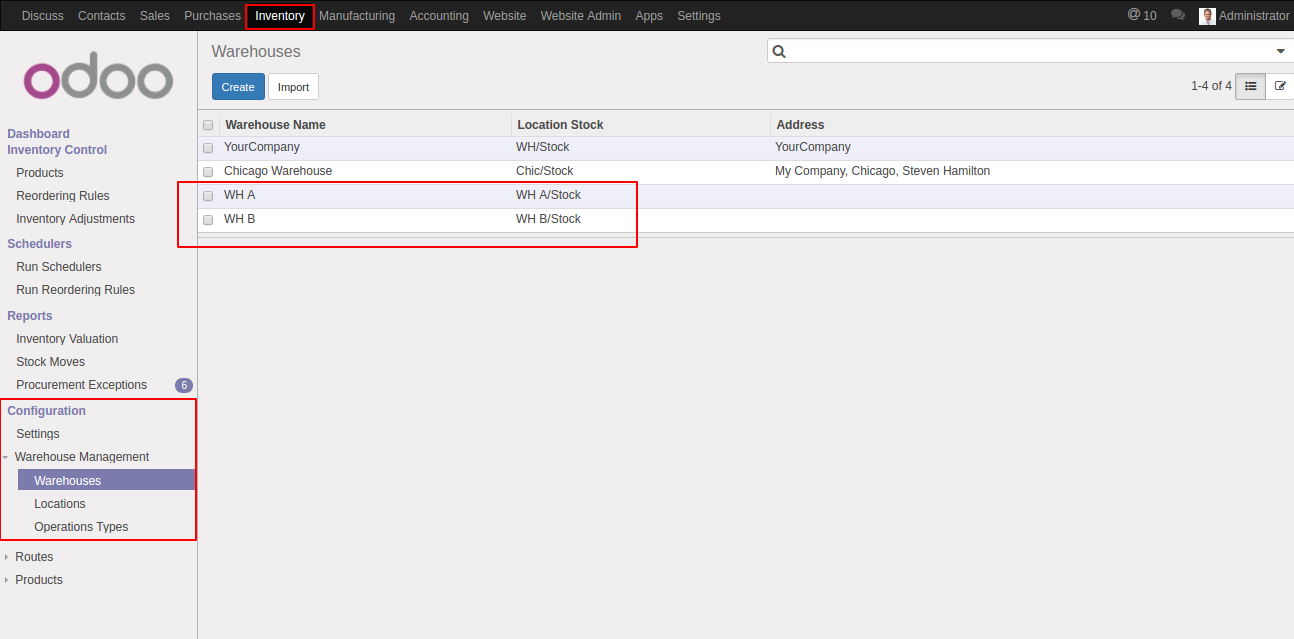The width and height of the screenshot is (1294, 639).
Task: Check the Chicago Warehouse row checkbox
Action: (208, 172)
